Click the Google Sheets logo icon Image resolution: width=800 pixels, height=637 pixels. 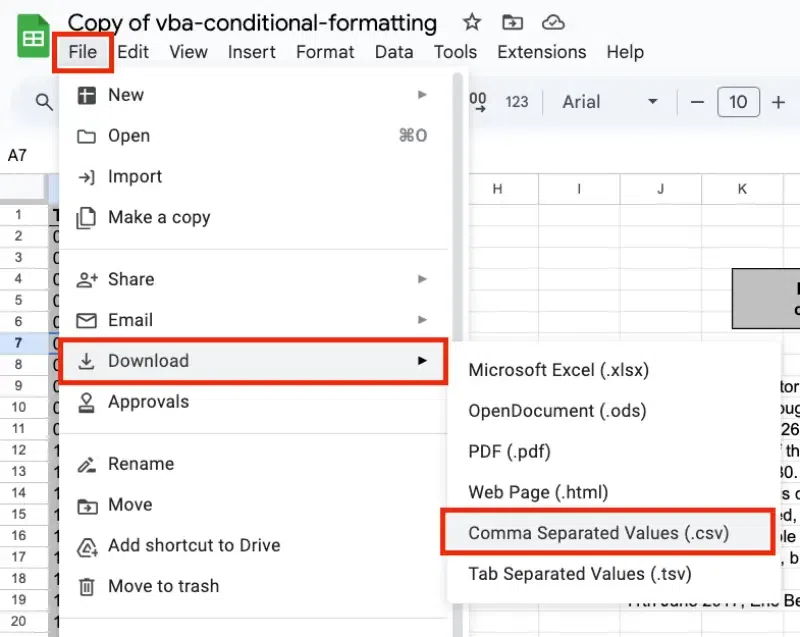click(33, 38)
